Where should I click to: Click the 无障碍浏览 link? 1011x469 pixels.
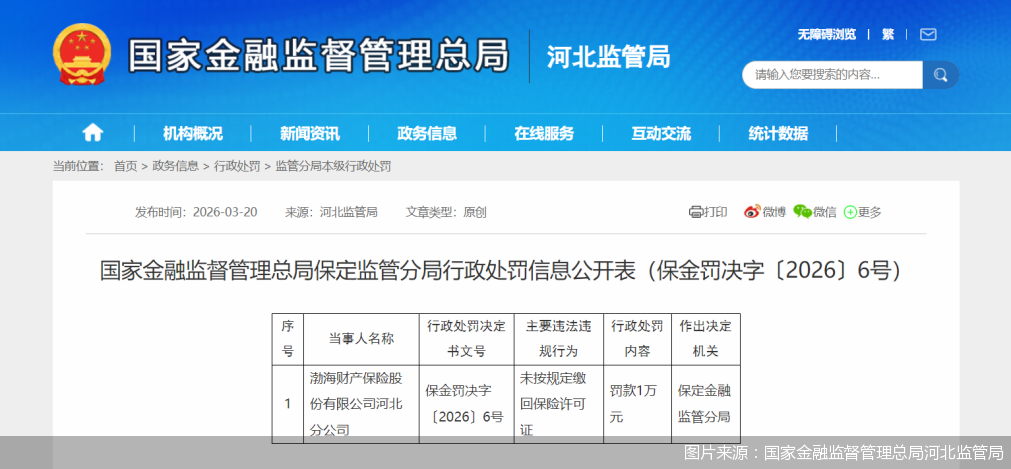827,35
